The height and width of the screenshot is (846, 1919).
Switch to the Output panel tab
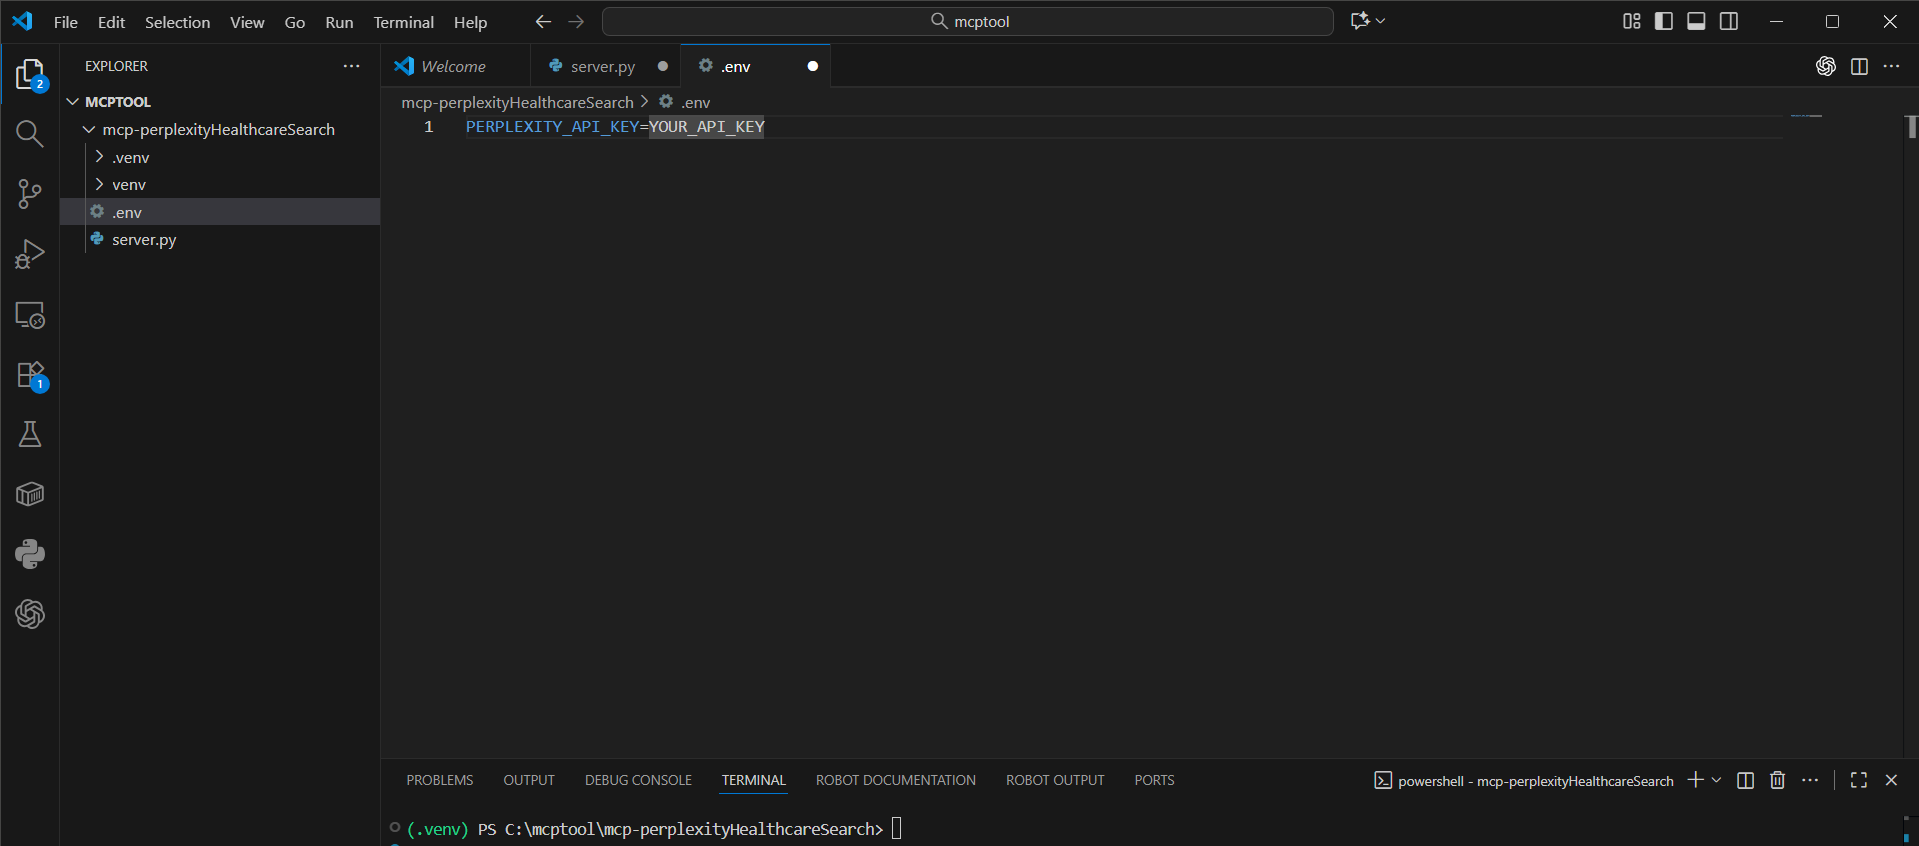(x=529, y=780)
